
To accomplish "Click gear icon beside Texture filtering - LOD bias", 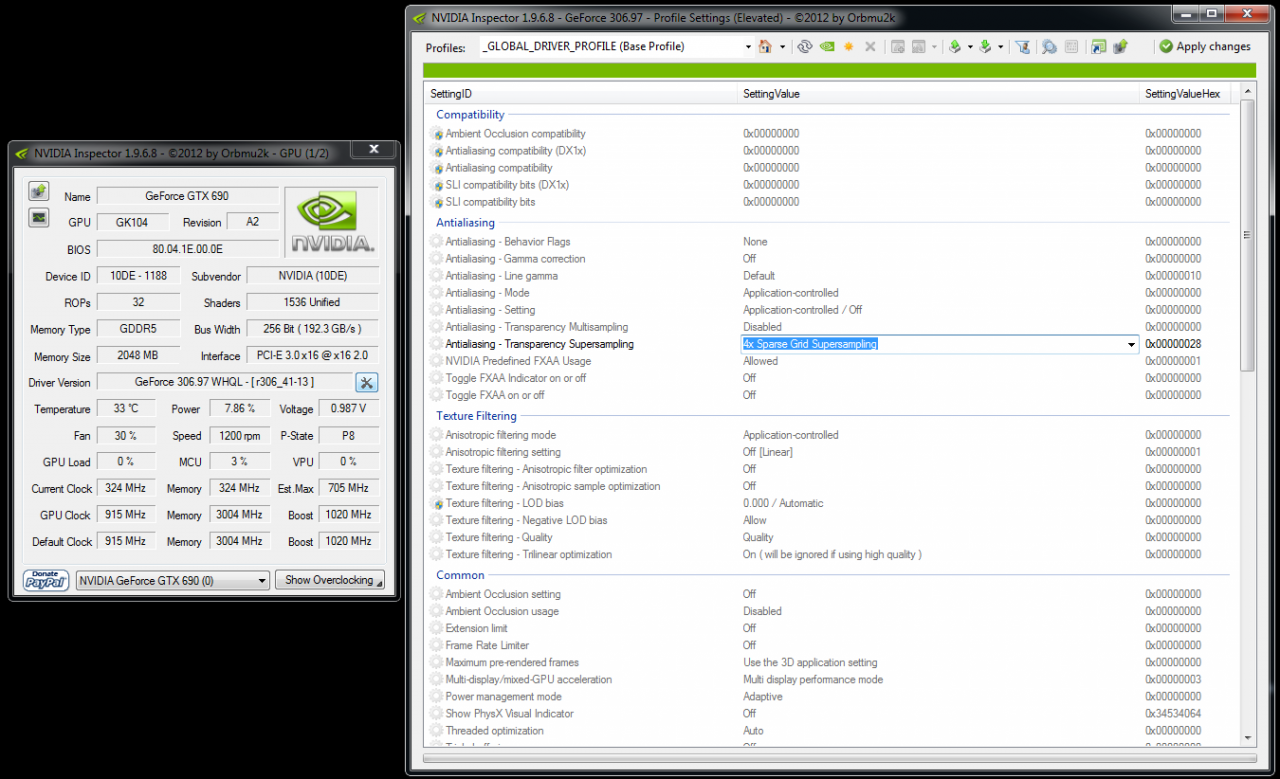I will (437, 504).
